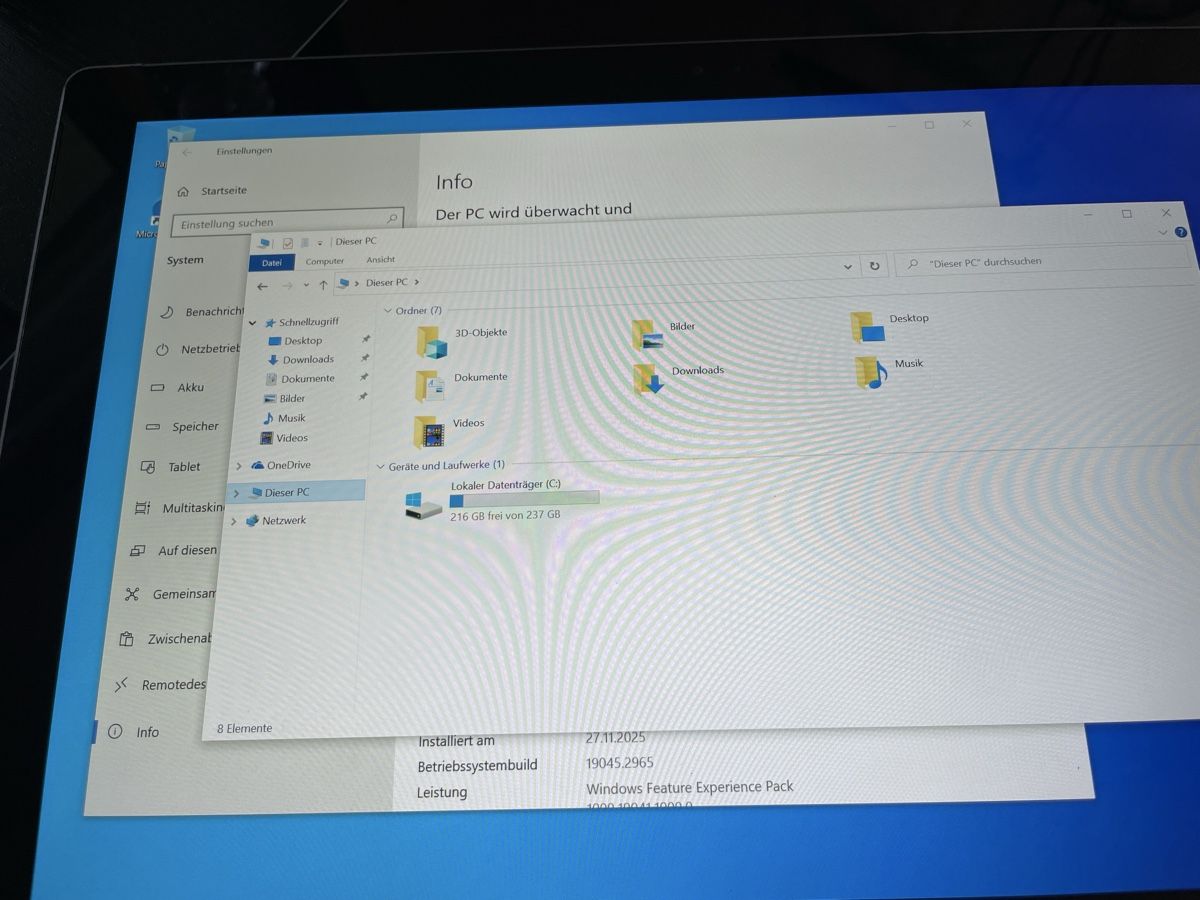Collapse the Ordner (7) group
Viewport: 1200px width, 900px height.
(388, 312)
